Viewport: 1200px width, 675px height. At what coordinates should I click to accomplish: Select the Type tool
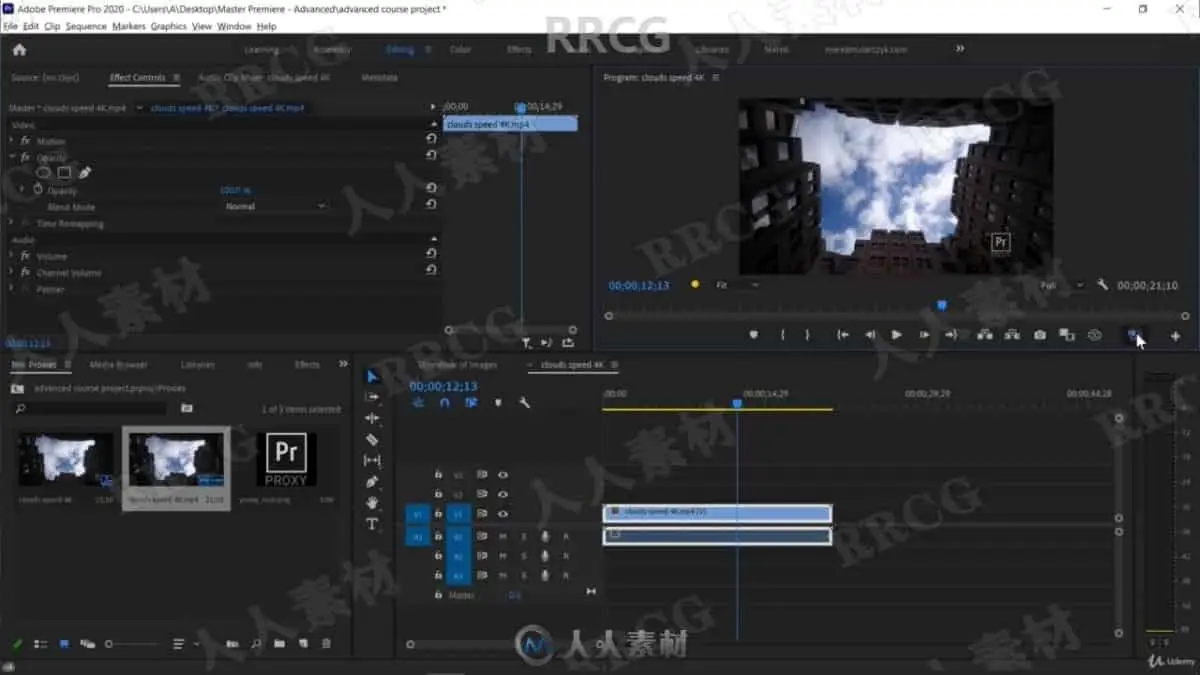click(x=372, y=524)
